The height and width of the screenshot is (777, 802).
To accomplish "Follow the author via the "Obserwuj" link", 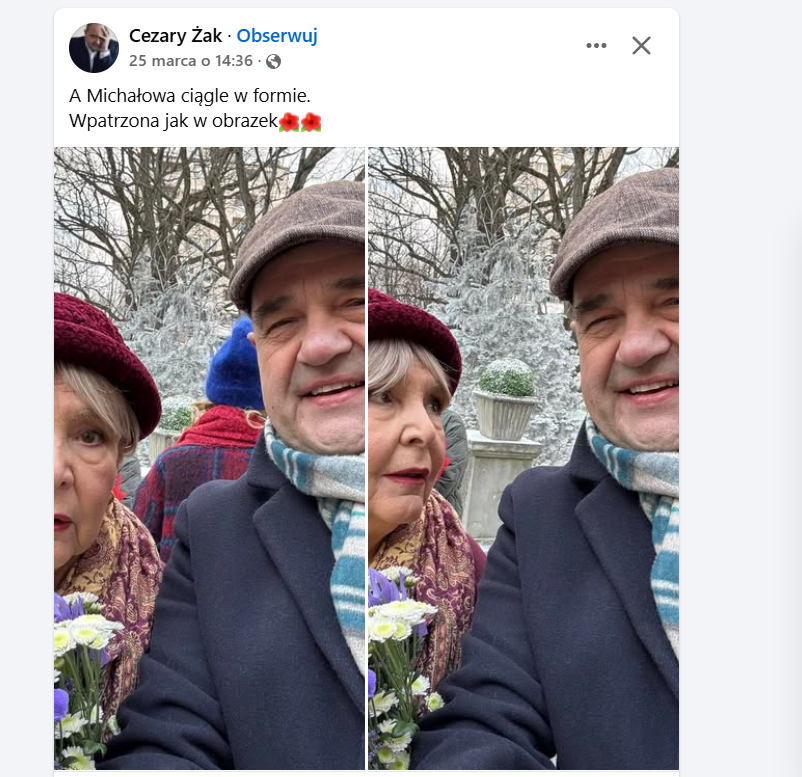I will (277, 36).
